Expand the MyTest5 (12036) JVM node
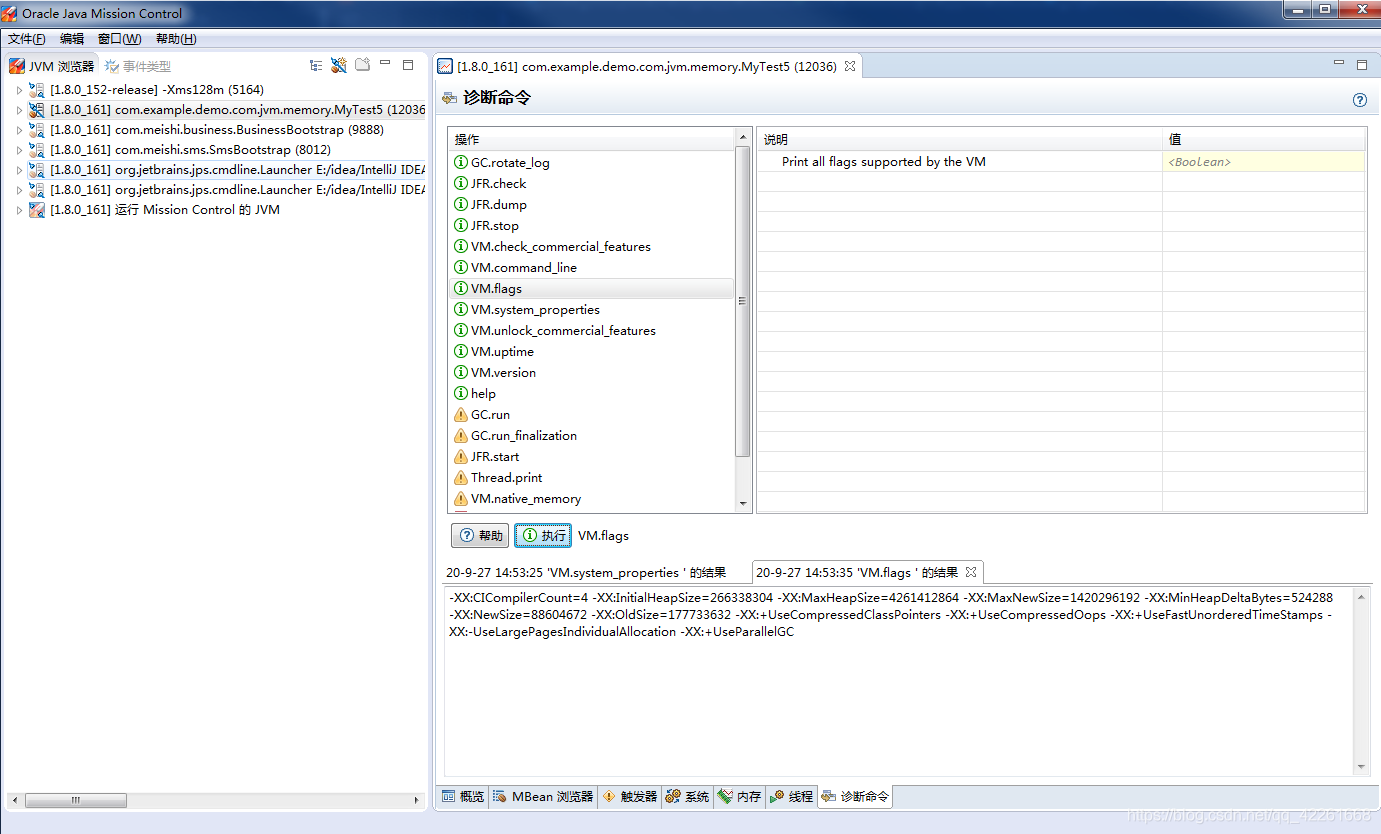 coord(18,110)
